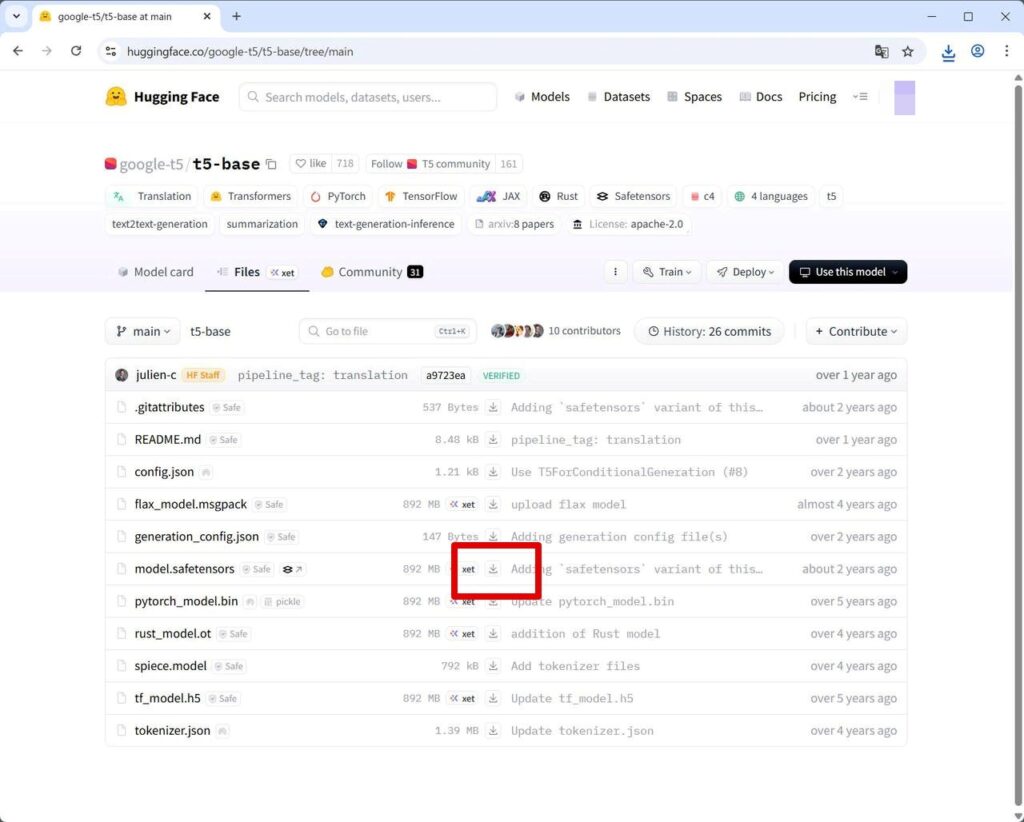The height and width of the screenshot is (822, 1024).
Task: Download the model.safetensors file
Action: [493, 569]
